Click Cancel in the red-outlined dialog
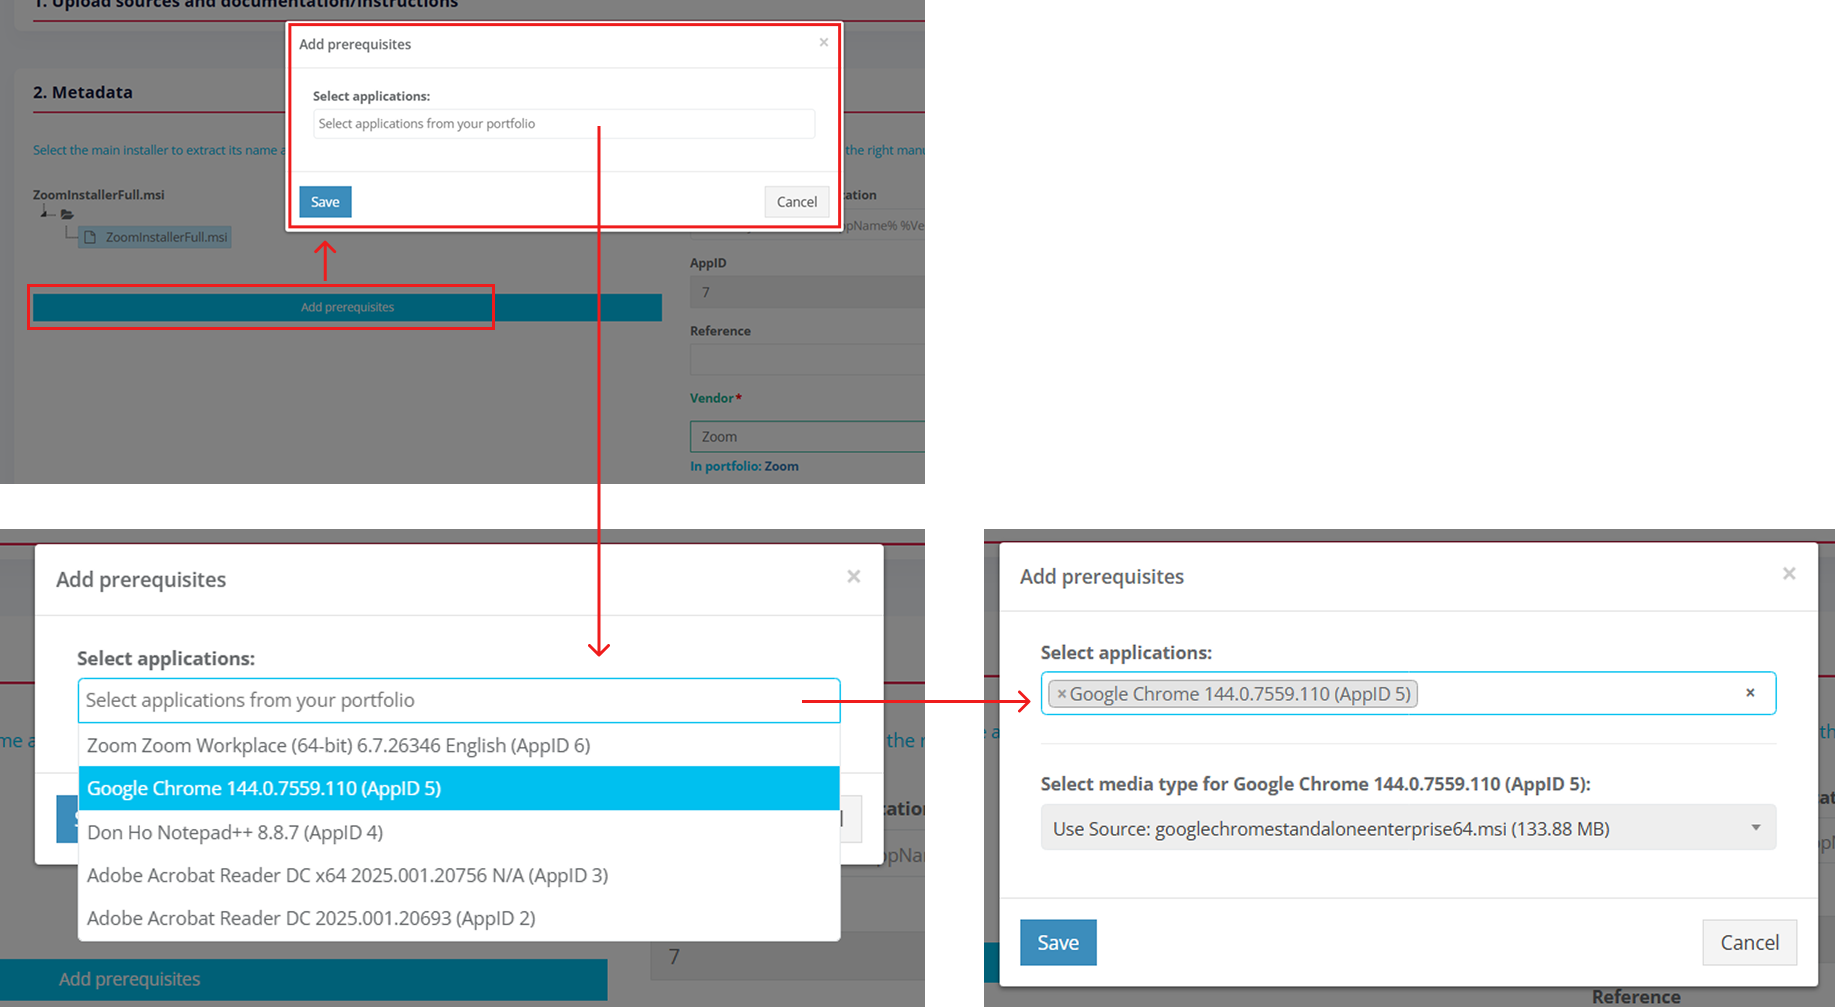Image resolution: width=1835 pixels, height=1007 pixels. 796,202
